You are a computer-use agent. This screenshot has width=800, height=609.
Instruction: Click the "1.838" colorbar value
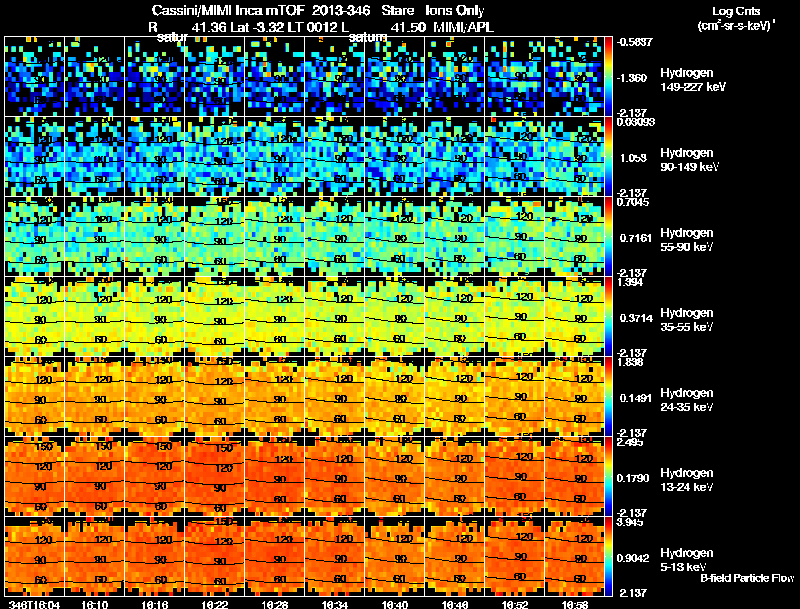pos(630,362)
